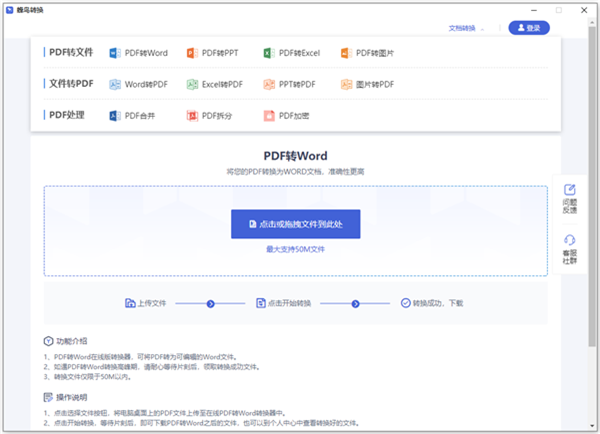Open the 问题反馈 feedback icon

pyautogui.click(x=569, y=199)
